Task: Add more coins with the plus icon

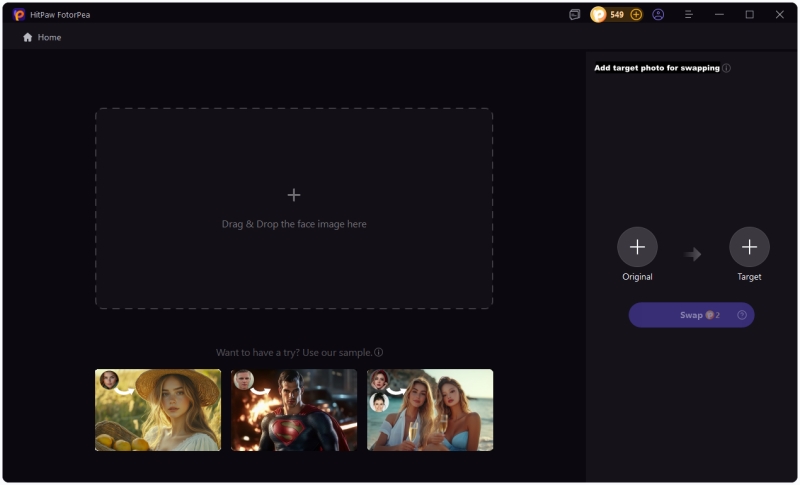Action: [x=636, y=15]
